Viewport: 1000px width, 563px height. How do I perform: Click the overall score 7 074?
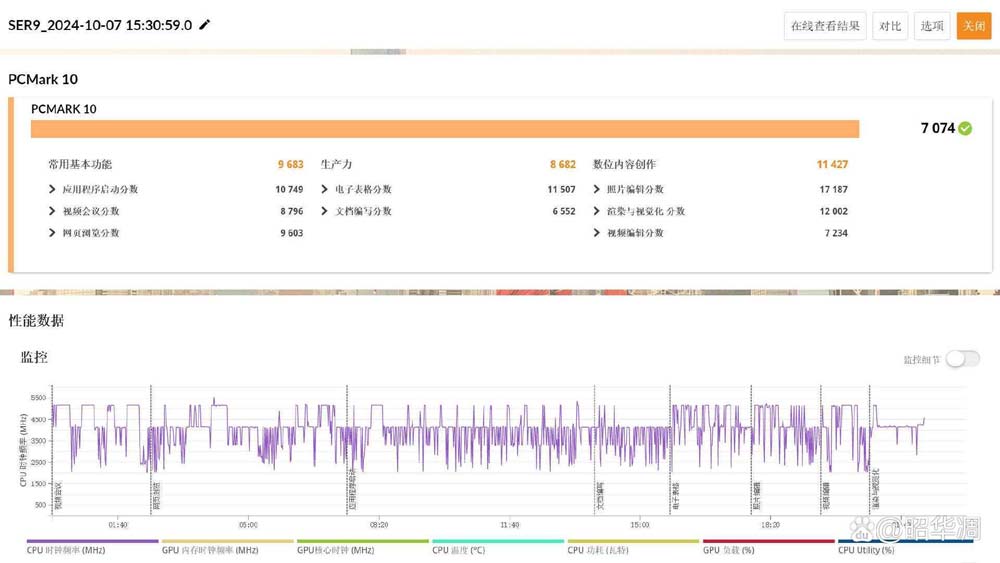pyautogui.click(x=938, y=128)
